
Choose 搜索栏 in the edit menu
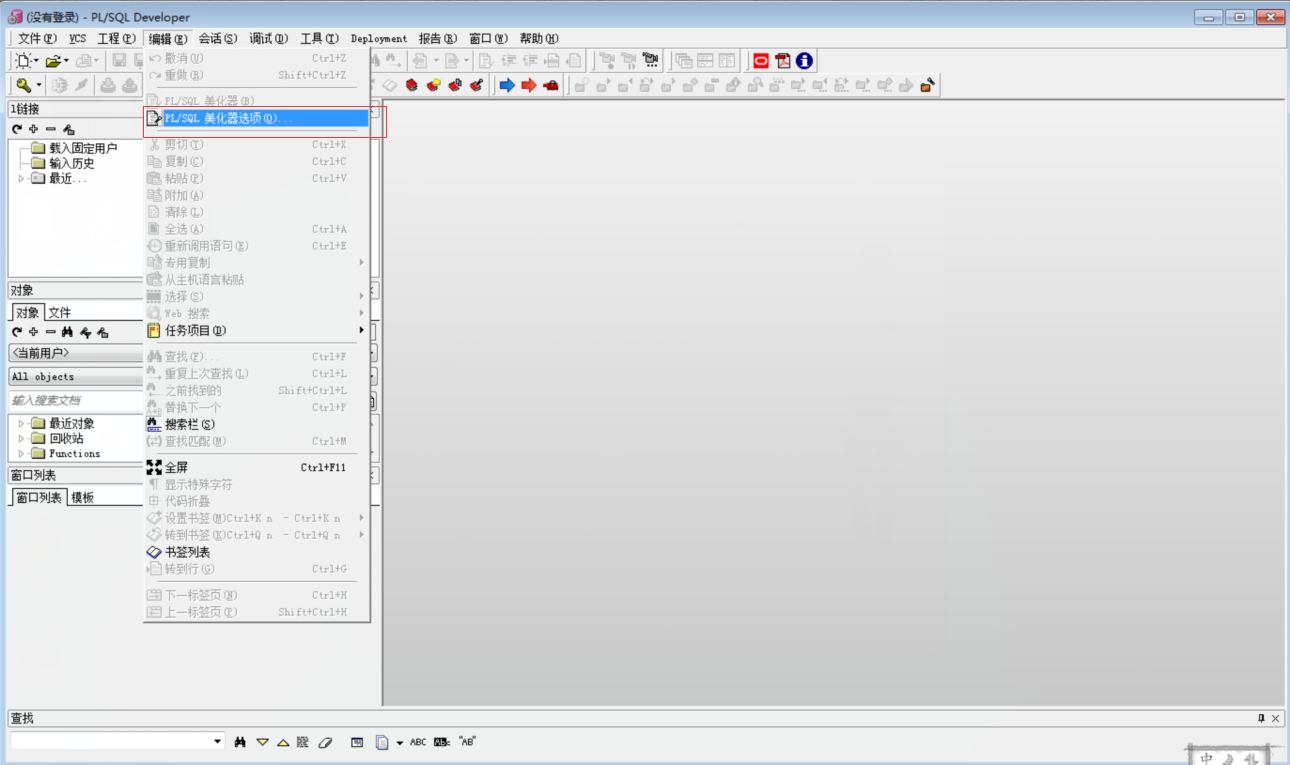256,425
